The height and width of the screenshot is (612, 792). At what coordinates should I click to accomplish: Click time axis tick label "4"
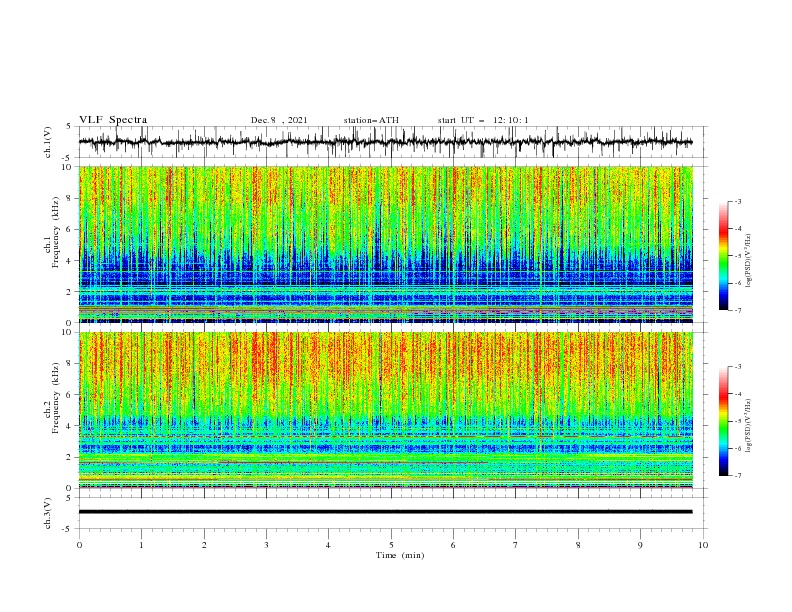[x=328, y=545]
